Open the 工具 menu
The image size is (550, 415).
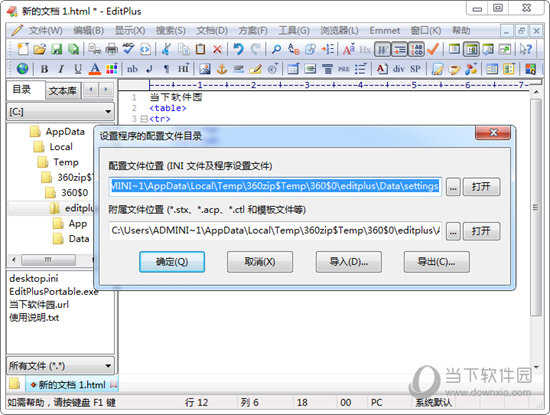point(294,31)
